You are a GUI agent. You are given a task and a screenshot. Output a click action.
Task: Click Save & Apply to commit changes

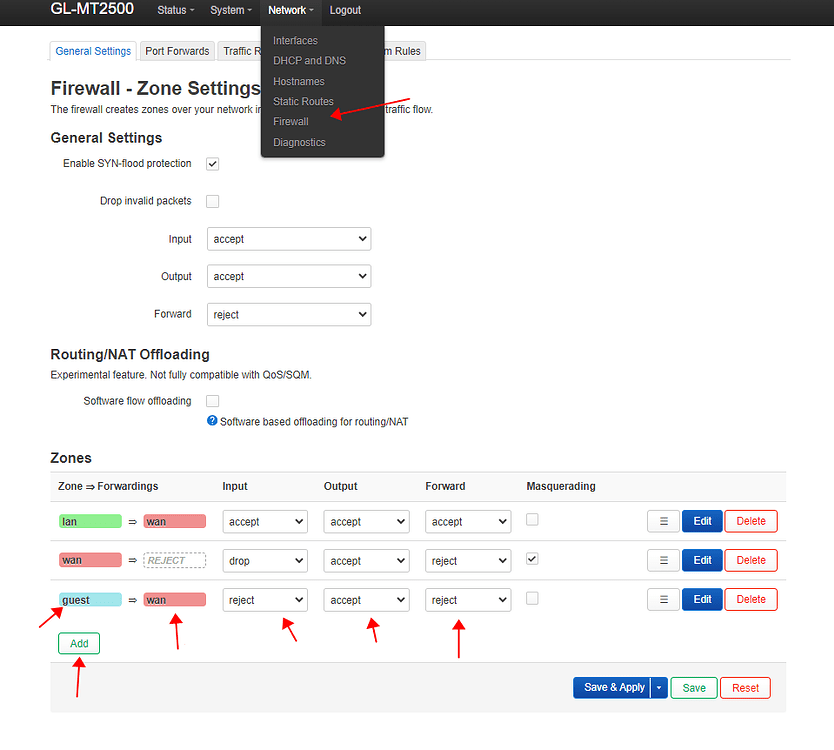[x=612, y=688]
